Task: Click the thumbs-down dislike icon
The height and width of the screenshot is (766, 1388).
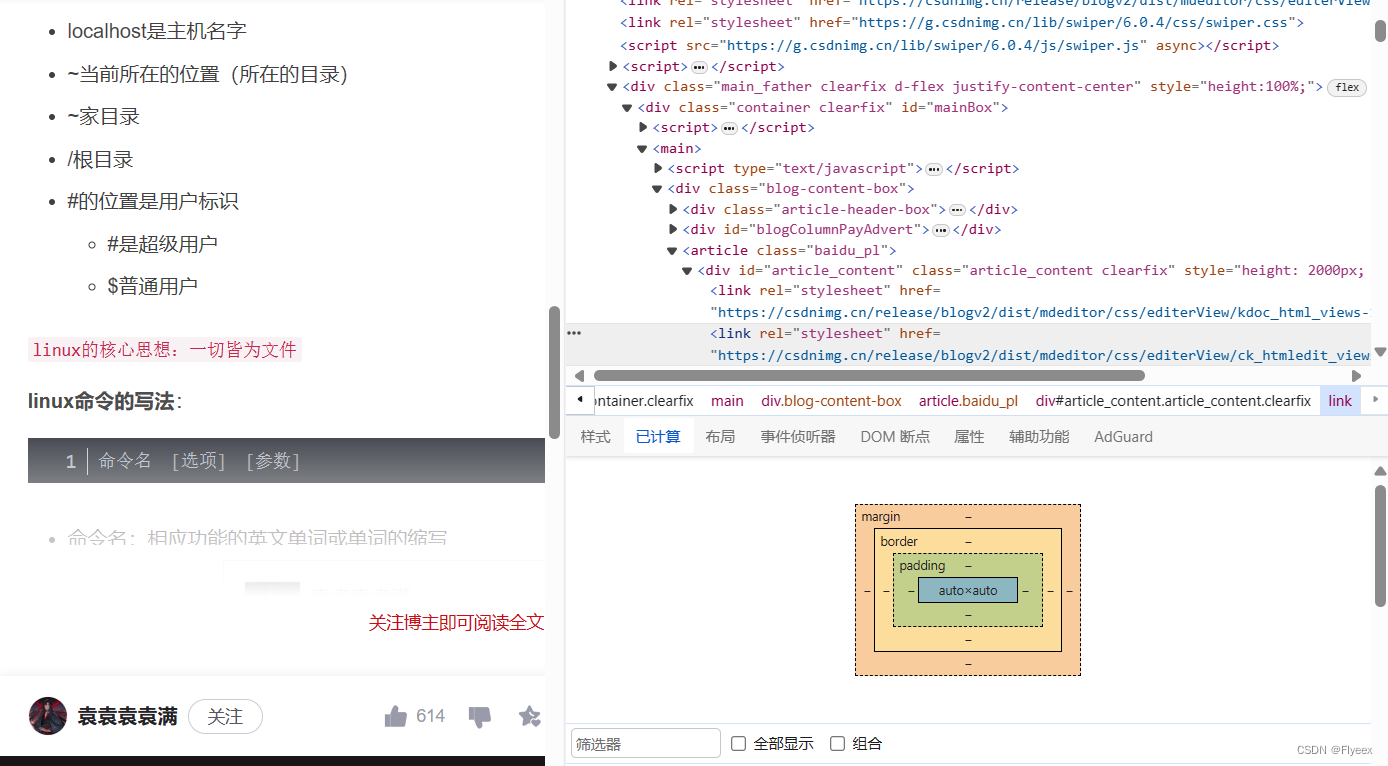Action: pos(480,717)
